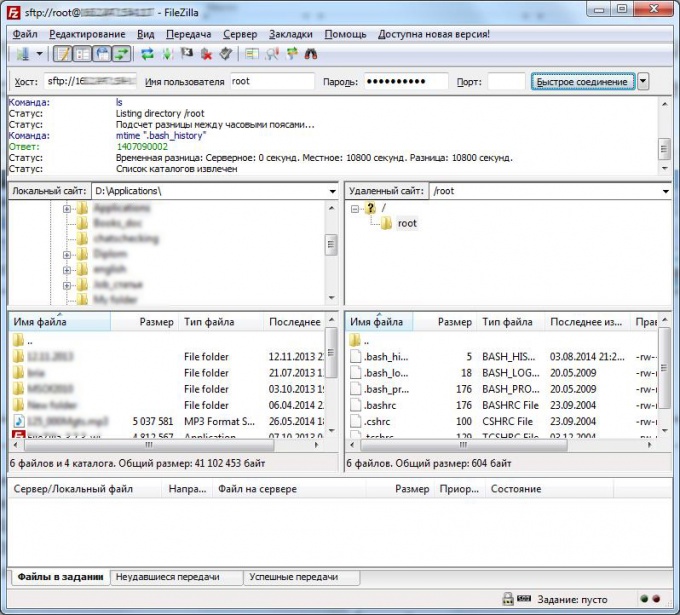Viewport: 680px width, 615px height.
Task: Click the question-mark root folder icon
Action: [x=370, y=208]
